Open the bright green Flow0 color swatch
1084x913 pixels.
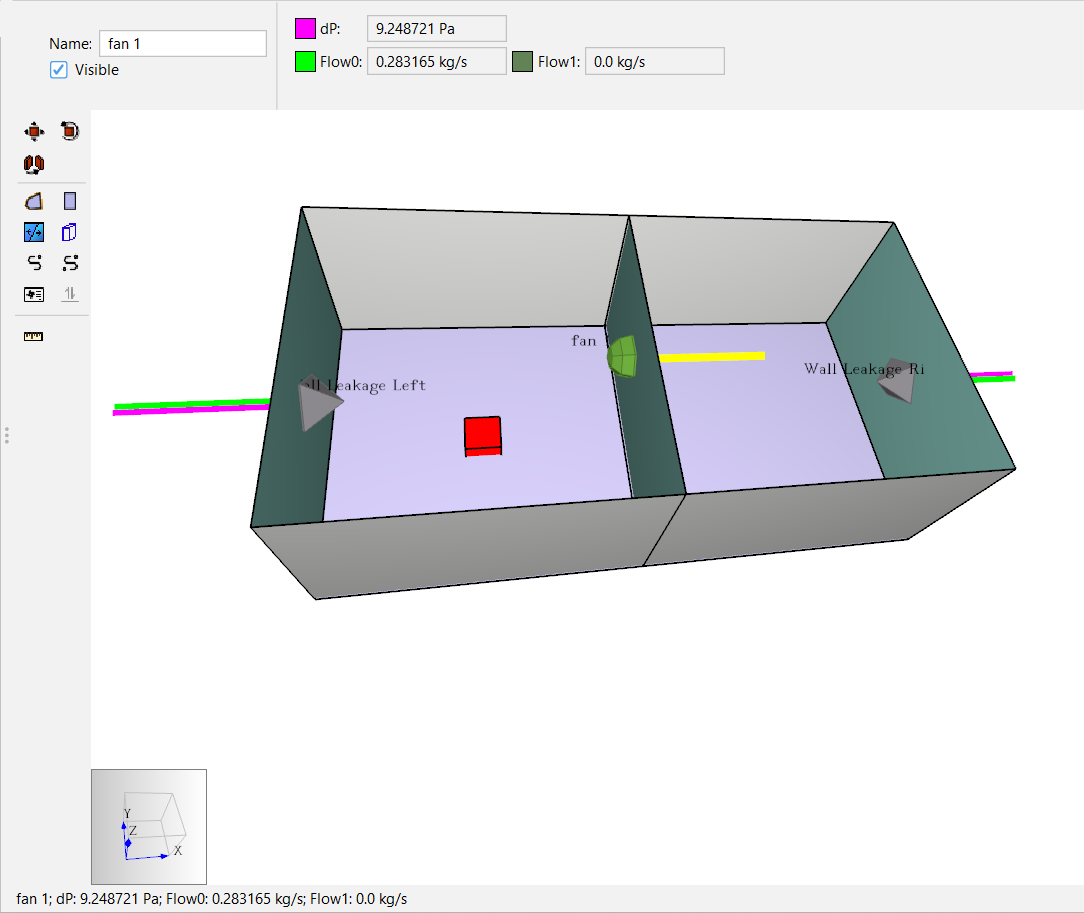306,62
